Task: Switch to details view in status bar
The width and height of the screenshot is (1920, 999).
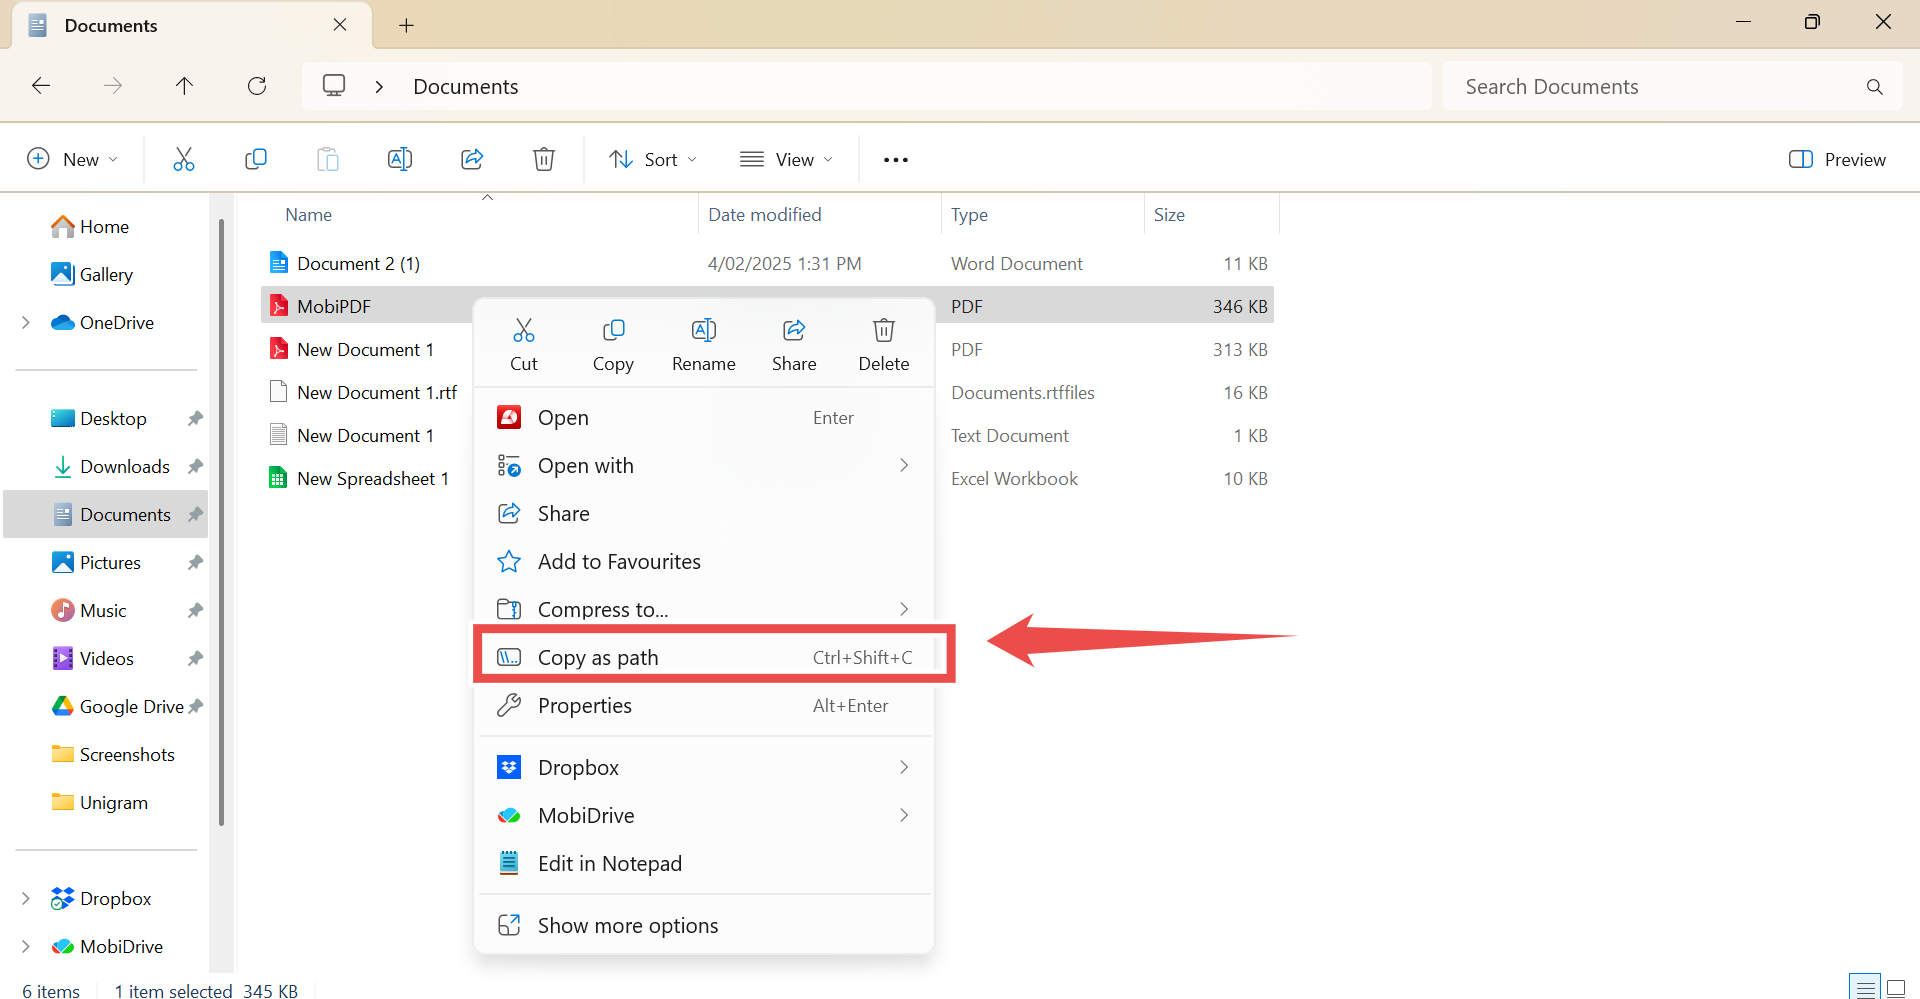Action: coord(1865,988)
